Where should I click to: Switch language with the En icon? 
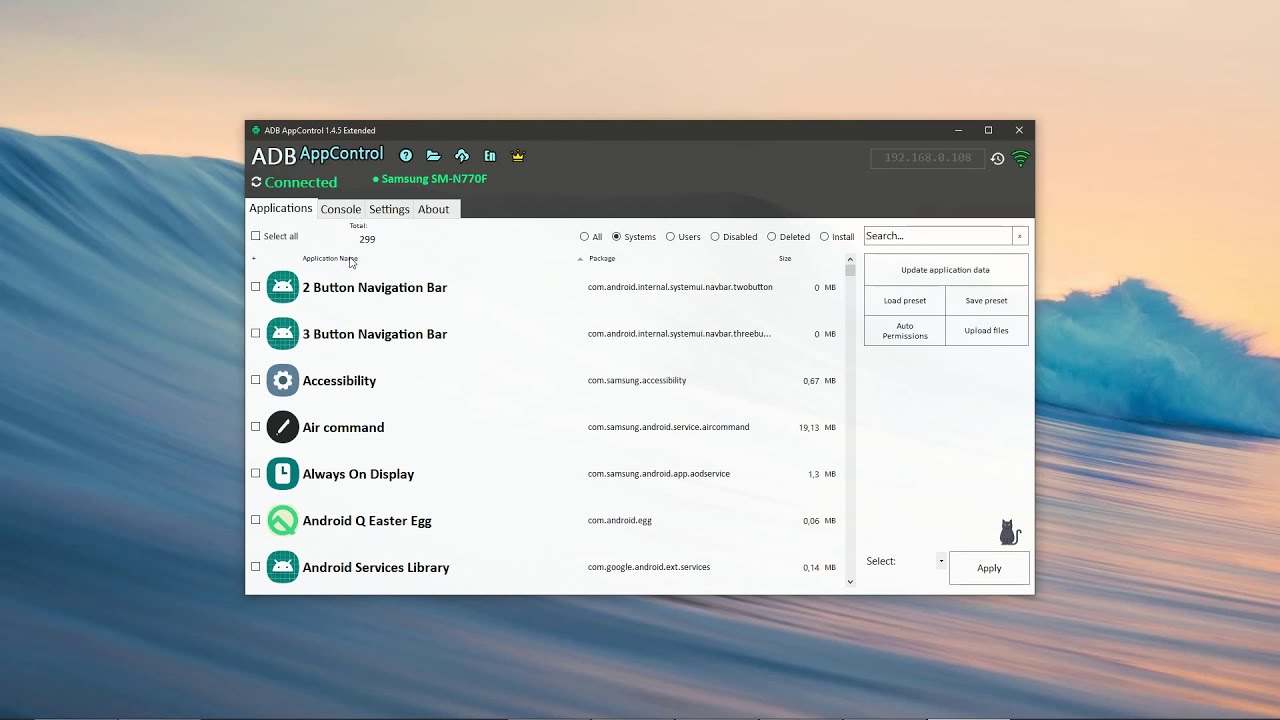pos(490,156)
